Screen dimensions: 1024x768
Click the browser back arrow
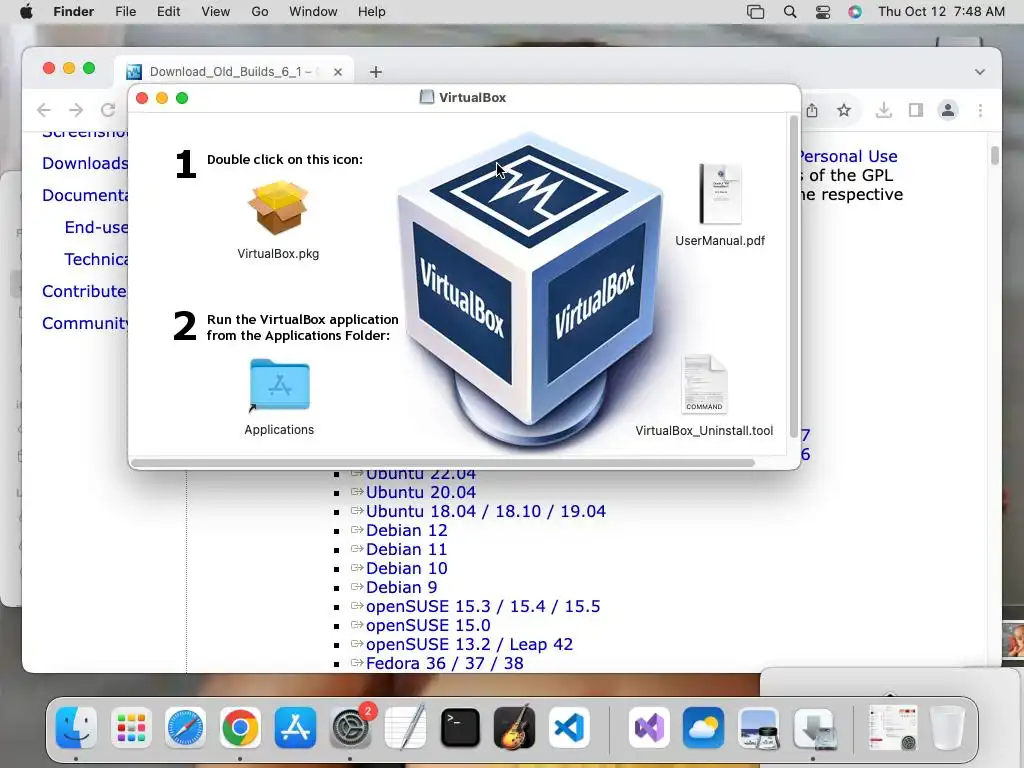tap(44, 110)
